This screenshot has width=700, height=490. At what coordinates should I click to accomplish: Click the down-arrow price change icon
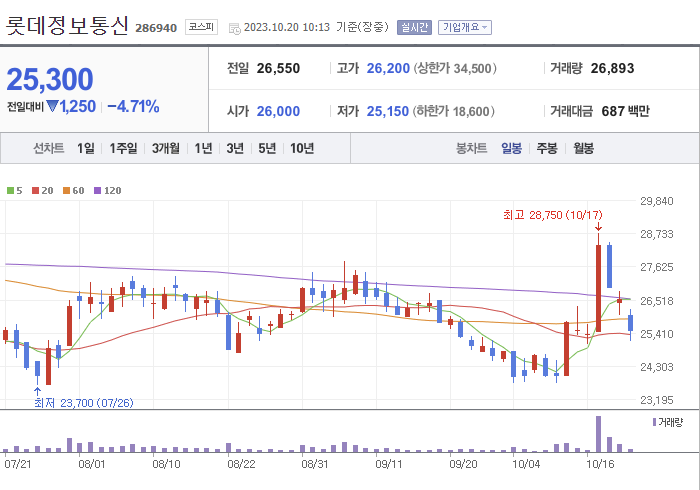point(52,106)
